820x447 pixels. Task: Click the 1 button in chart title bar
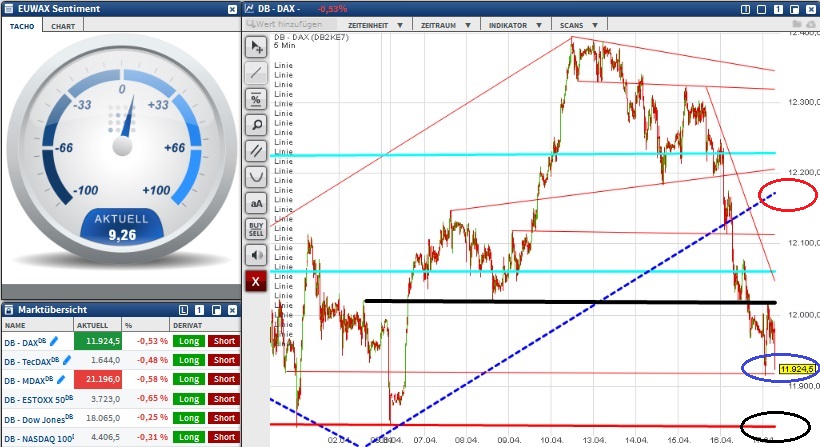778,9
